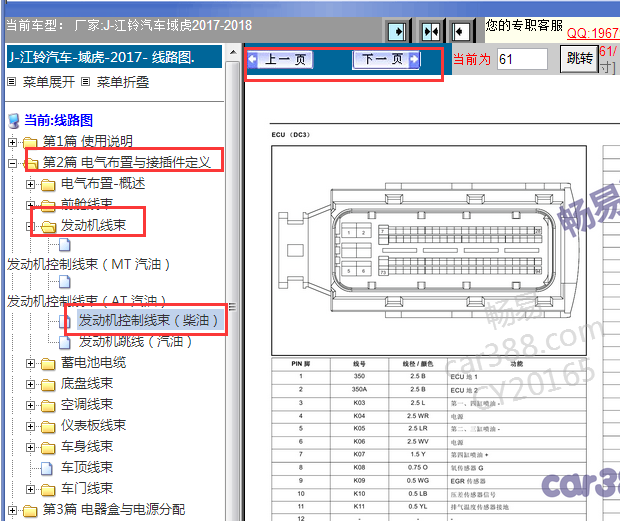Open 发动机控制线束（柴油）page
620x521 pixels.
coord(148,320)
